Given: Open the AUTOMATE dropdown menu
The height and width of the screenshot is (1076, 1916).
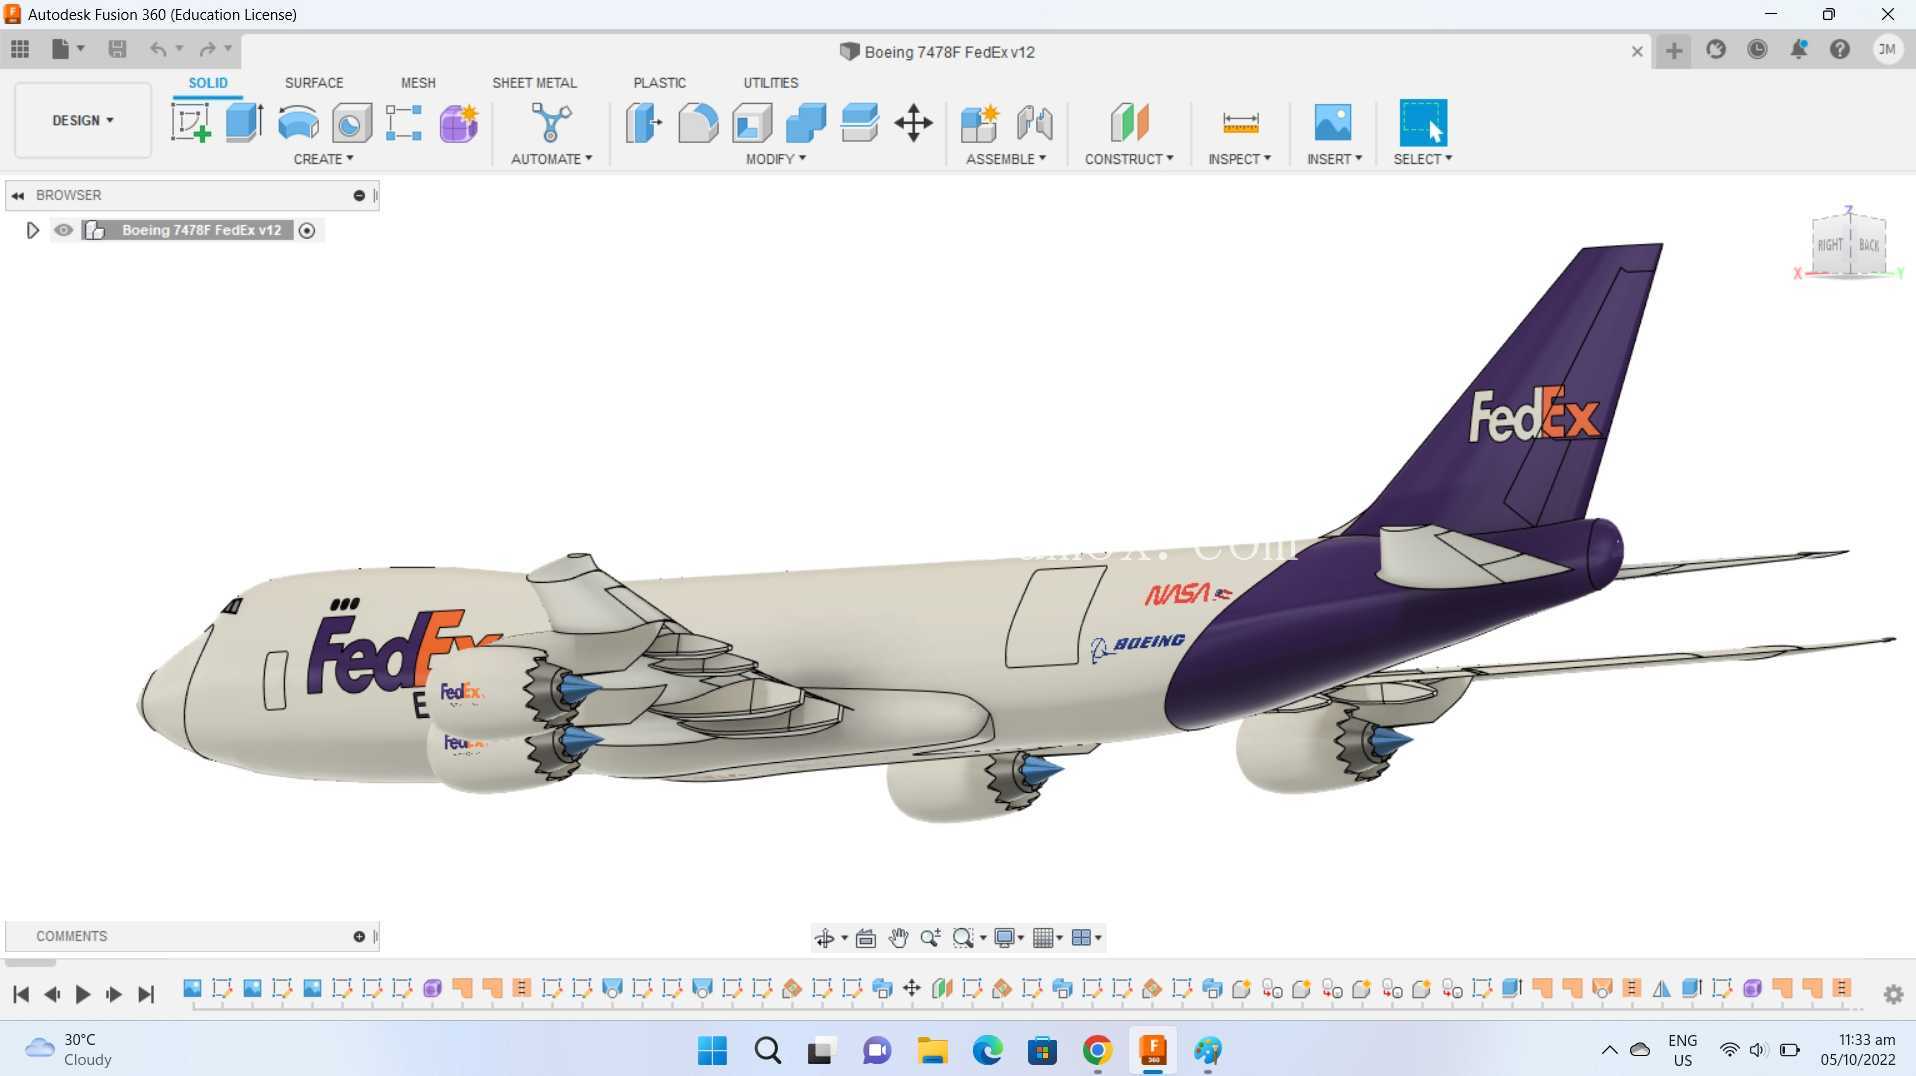Looking at the screenshot, I should (x=551, y=159).
